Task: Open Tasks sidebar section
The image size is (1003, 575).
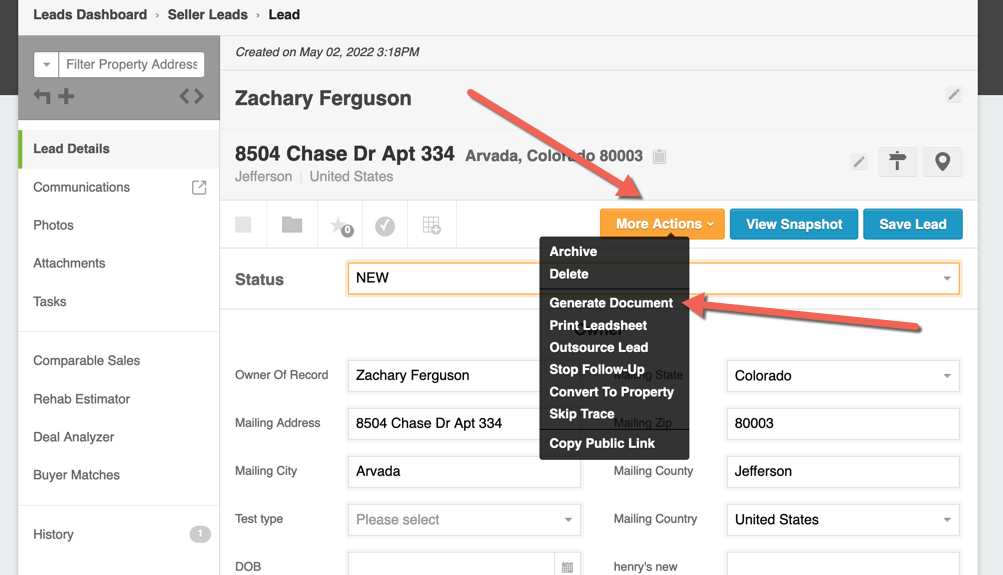Action: pos(49,301)
